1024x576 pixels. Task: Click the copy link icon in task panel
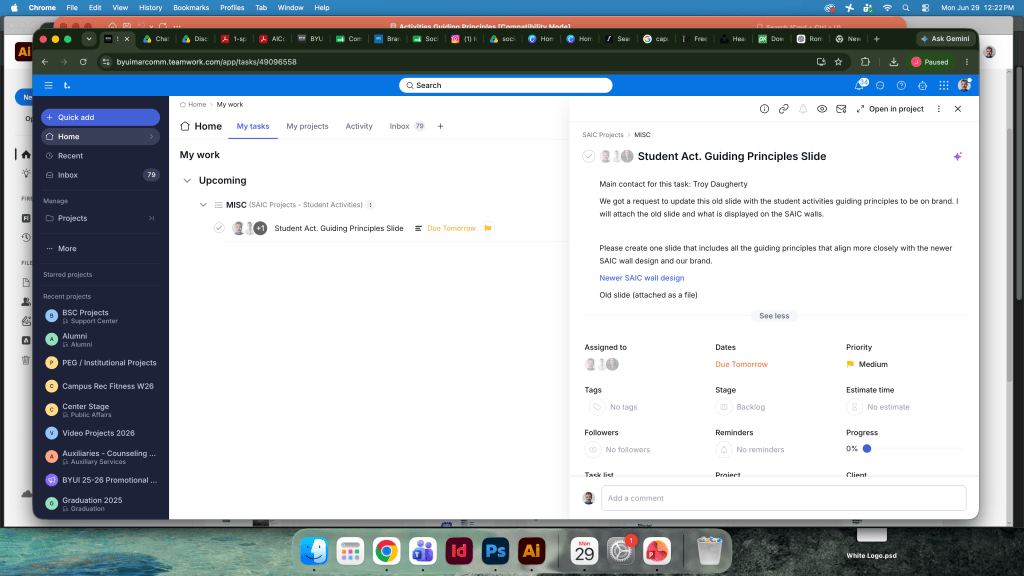783,109
